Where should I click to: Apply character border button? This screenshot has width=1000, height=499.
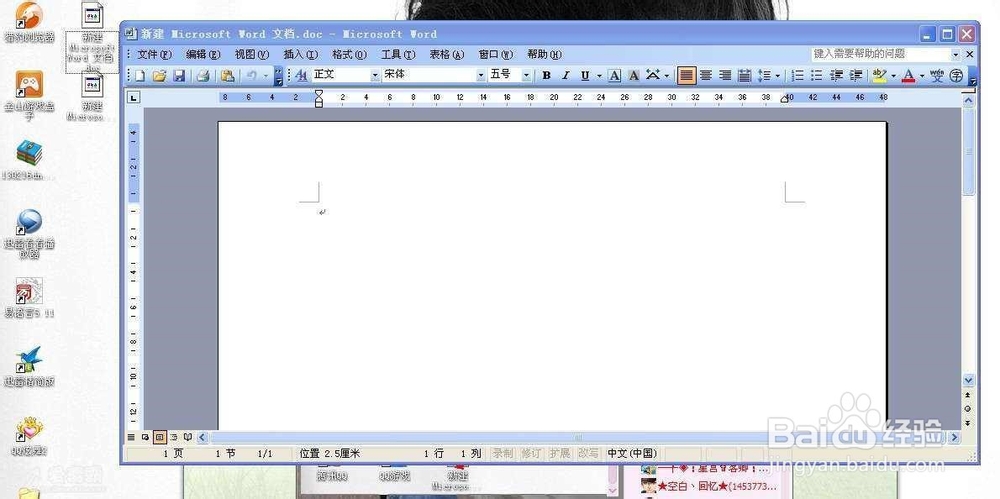614,76
